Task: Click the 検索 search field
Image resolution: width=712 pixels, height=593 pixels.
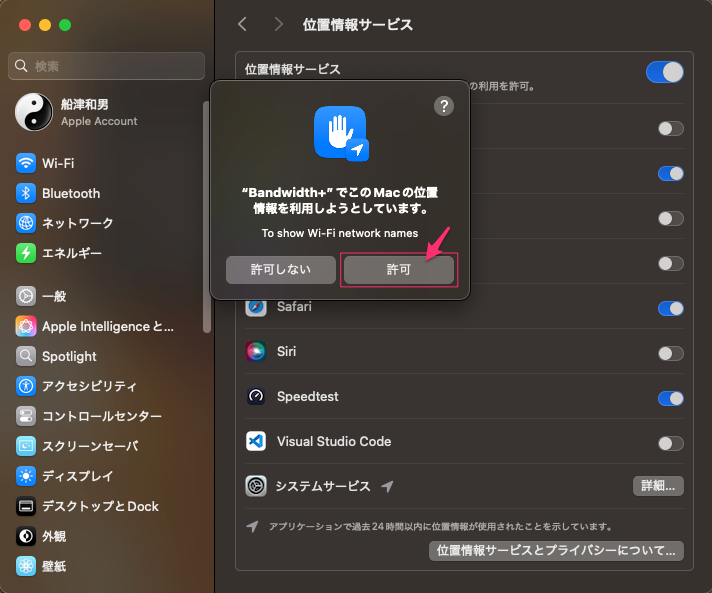Action: pyautogui.click(x=107, y=66)
